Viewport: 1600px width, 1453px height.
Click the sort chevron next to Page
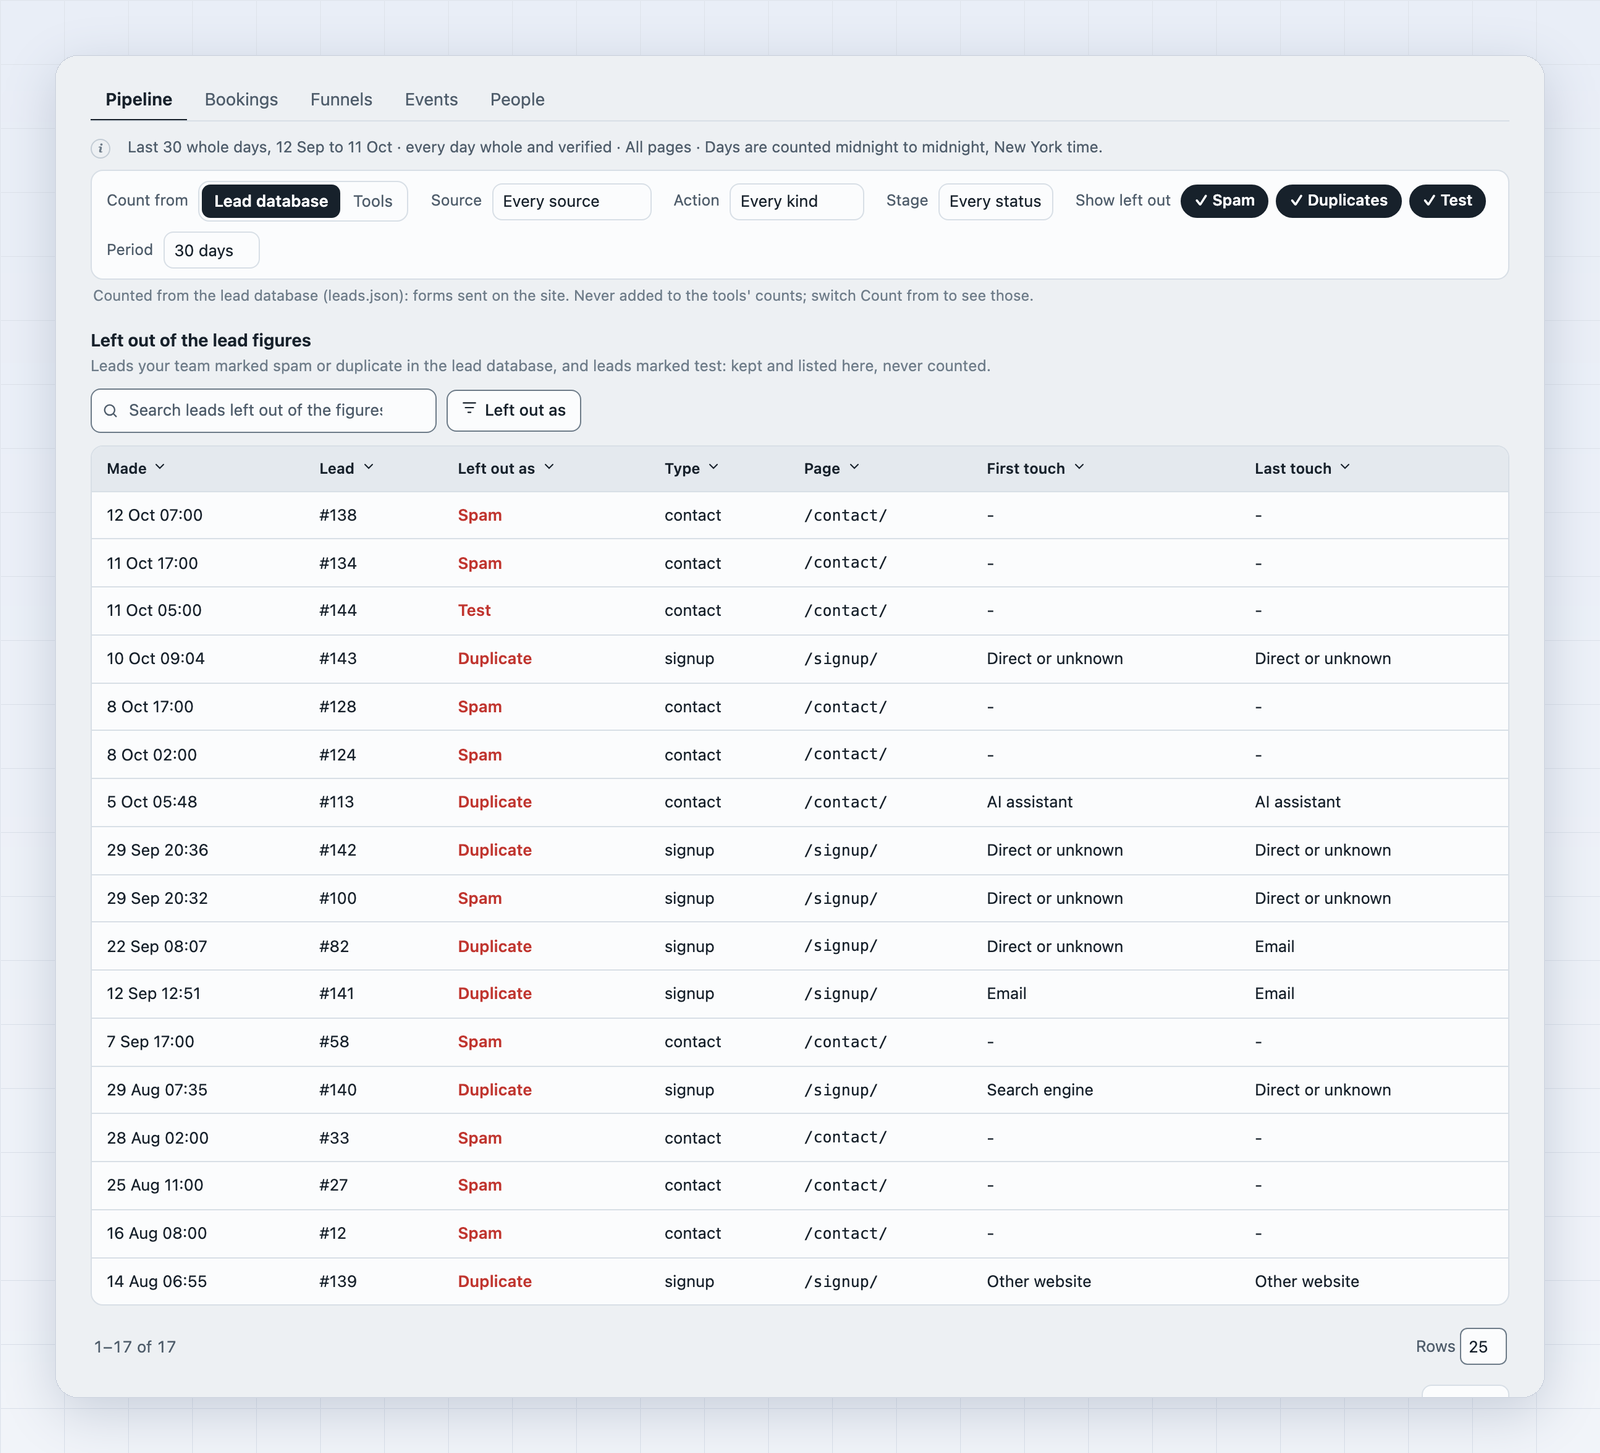click(x=854, y=468)
